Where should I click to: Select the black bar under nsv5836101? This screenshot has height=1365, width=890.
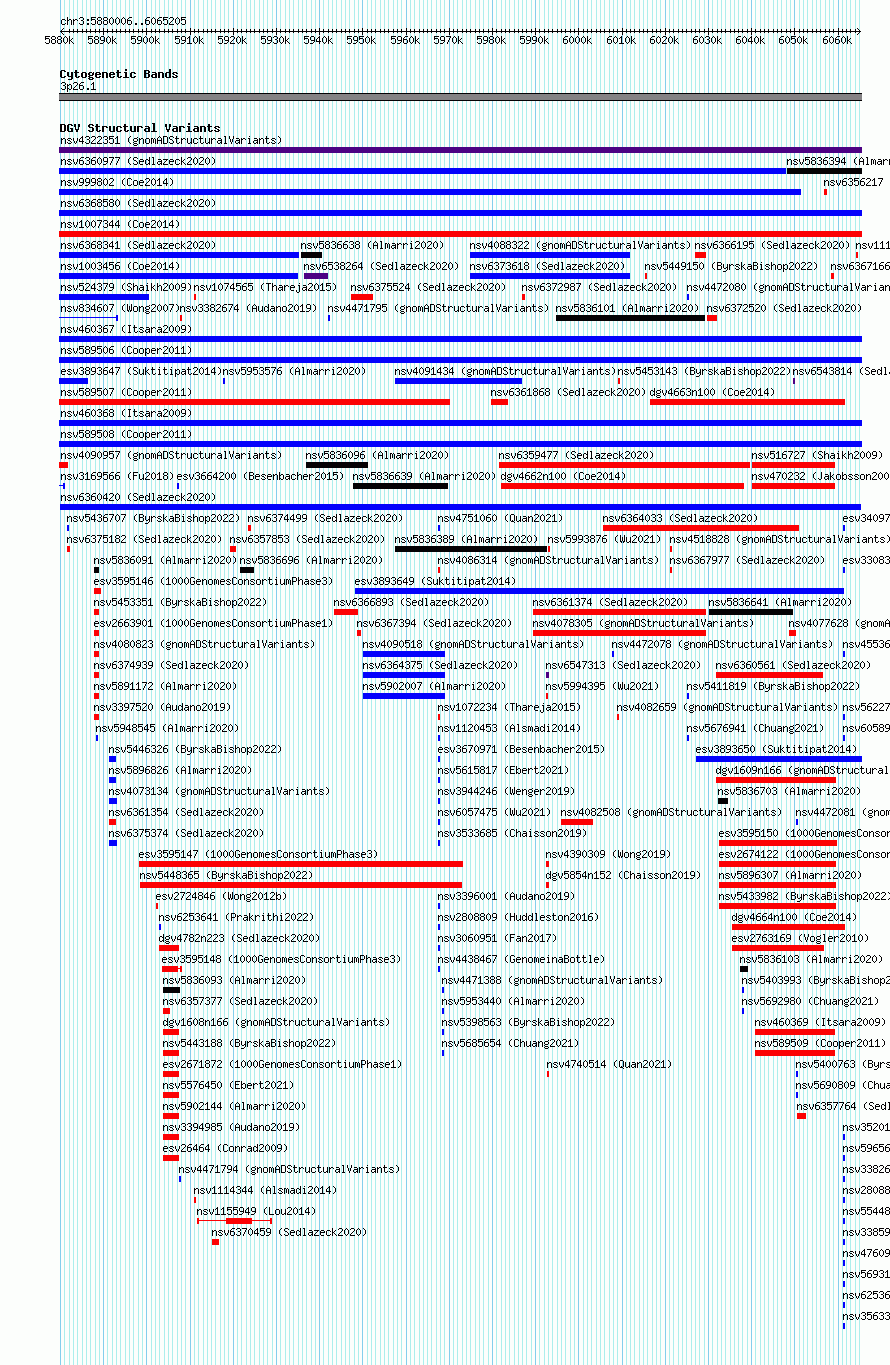(630, 318)
